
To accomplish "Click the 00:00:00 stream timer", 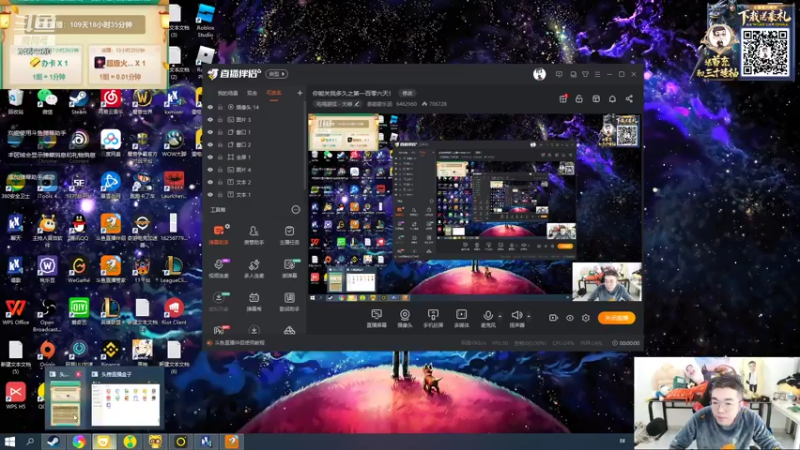I will coord(626,343).
